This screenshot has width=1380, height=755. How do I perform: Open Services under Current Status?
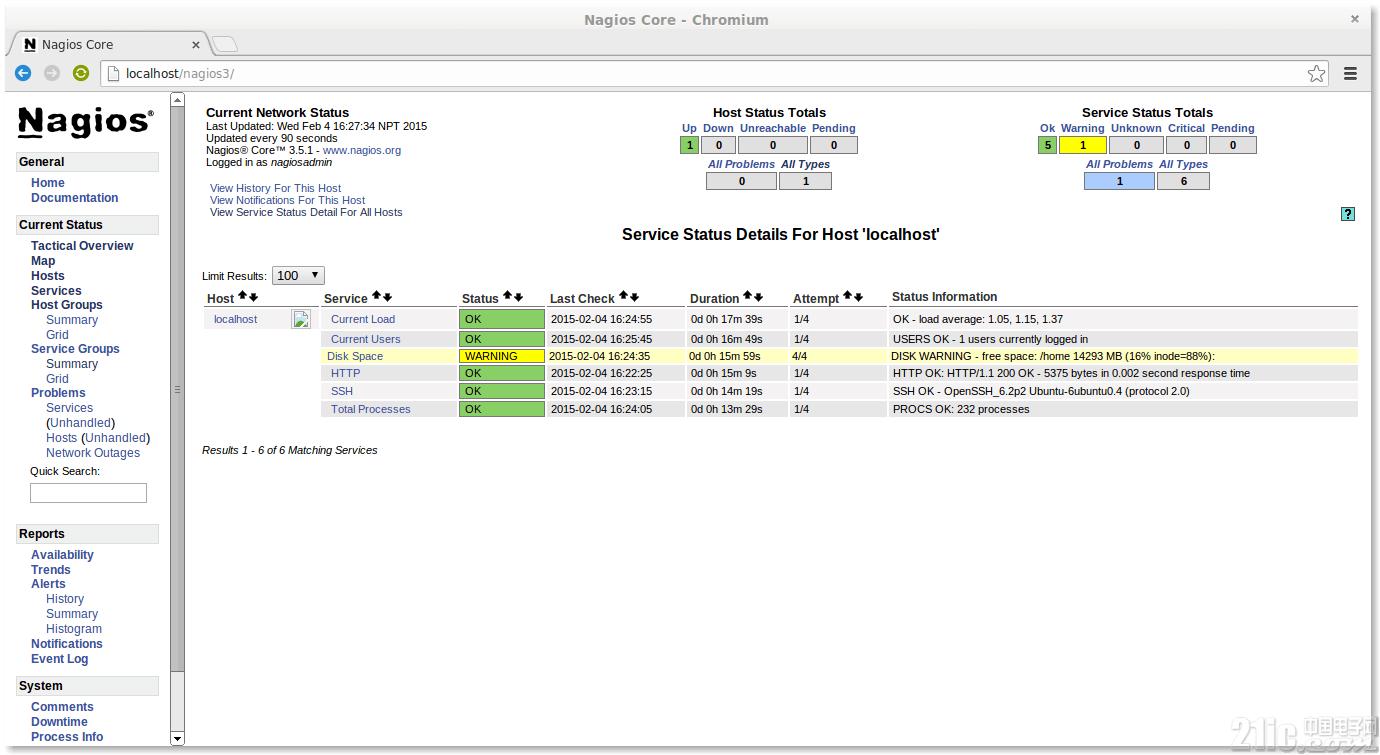56,291
